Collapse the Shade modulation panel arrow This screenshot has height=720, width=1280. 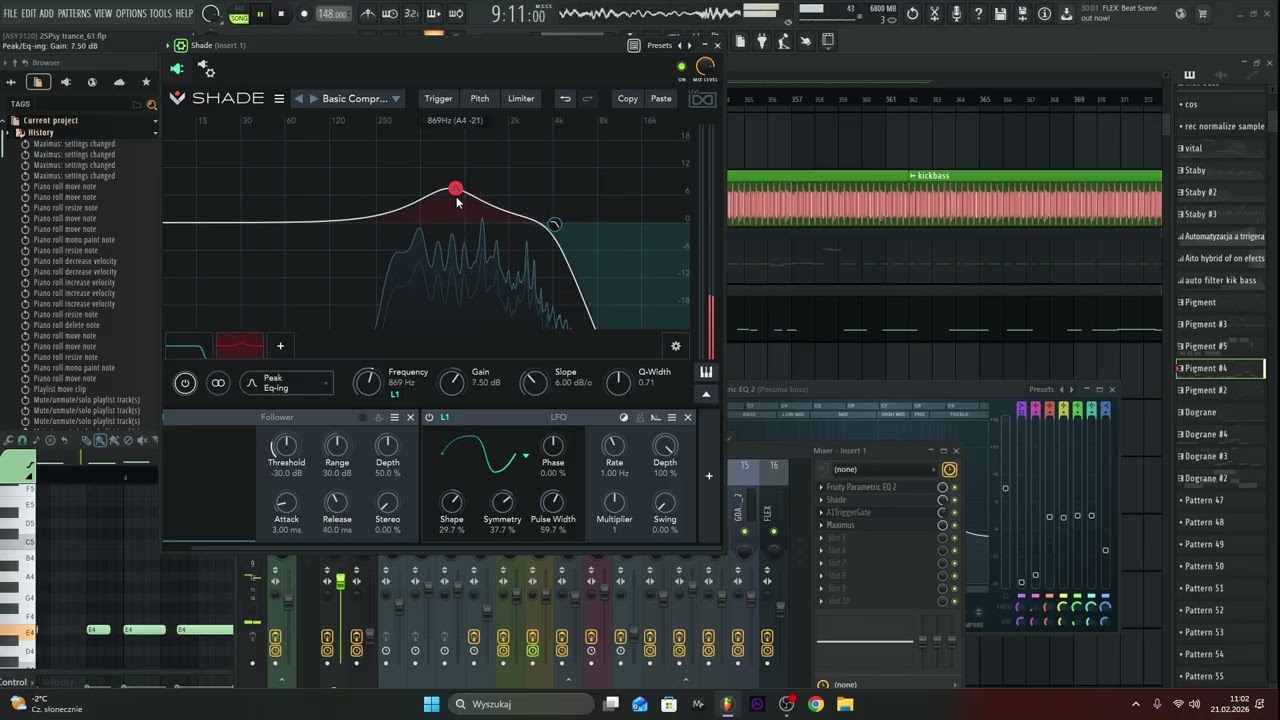click(x=706, y=394)
